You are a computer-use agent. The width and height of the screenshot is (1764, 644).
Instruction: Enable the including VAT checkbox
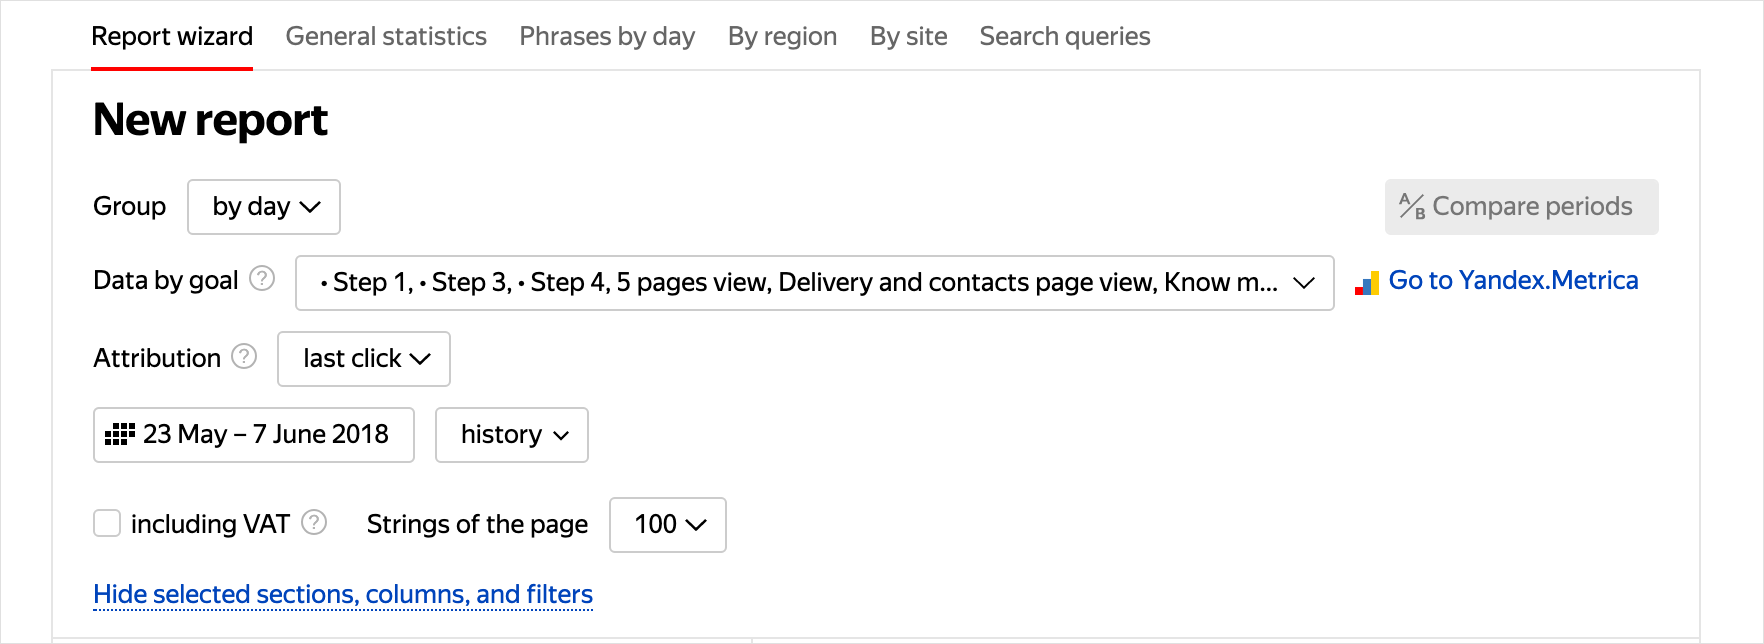click(x=107, y=523)
